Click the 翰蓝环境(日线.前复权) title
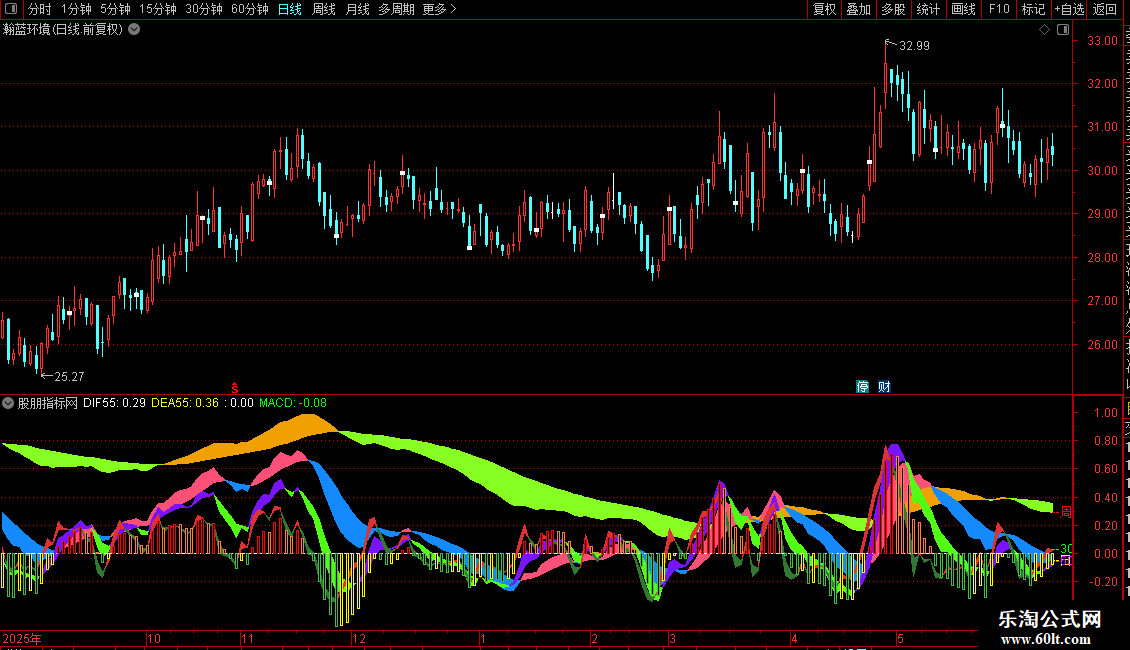 pos(63,30)
